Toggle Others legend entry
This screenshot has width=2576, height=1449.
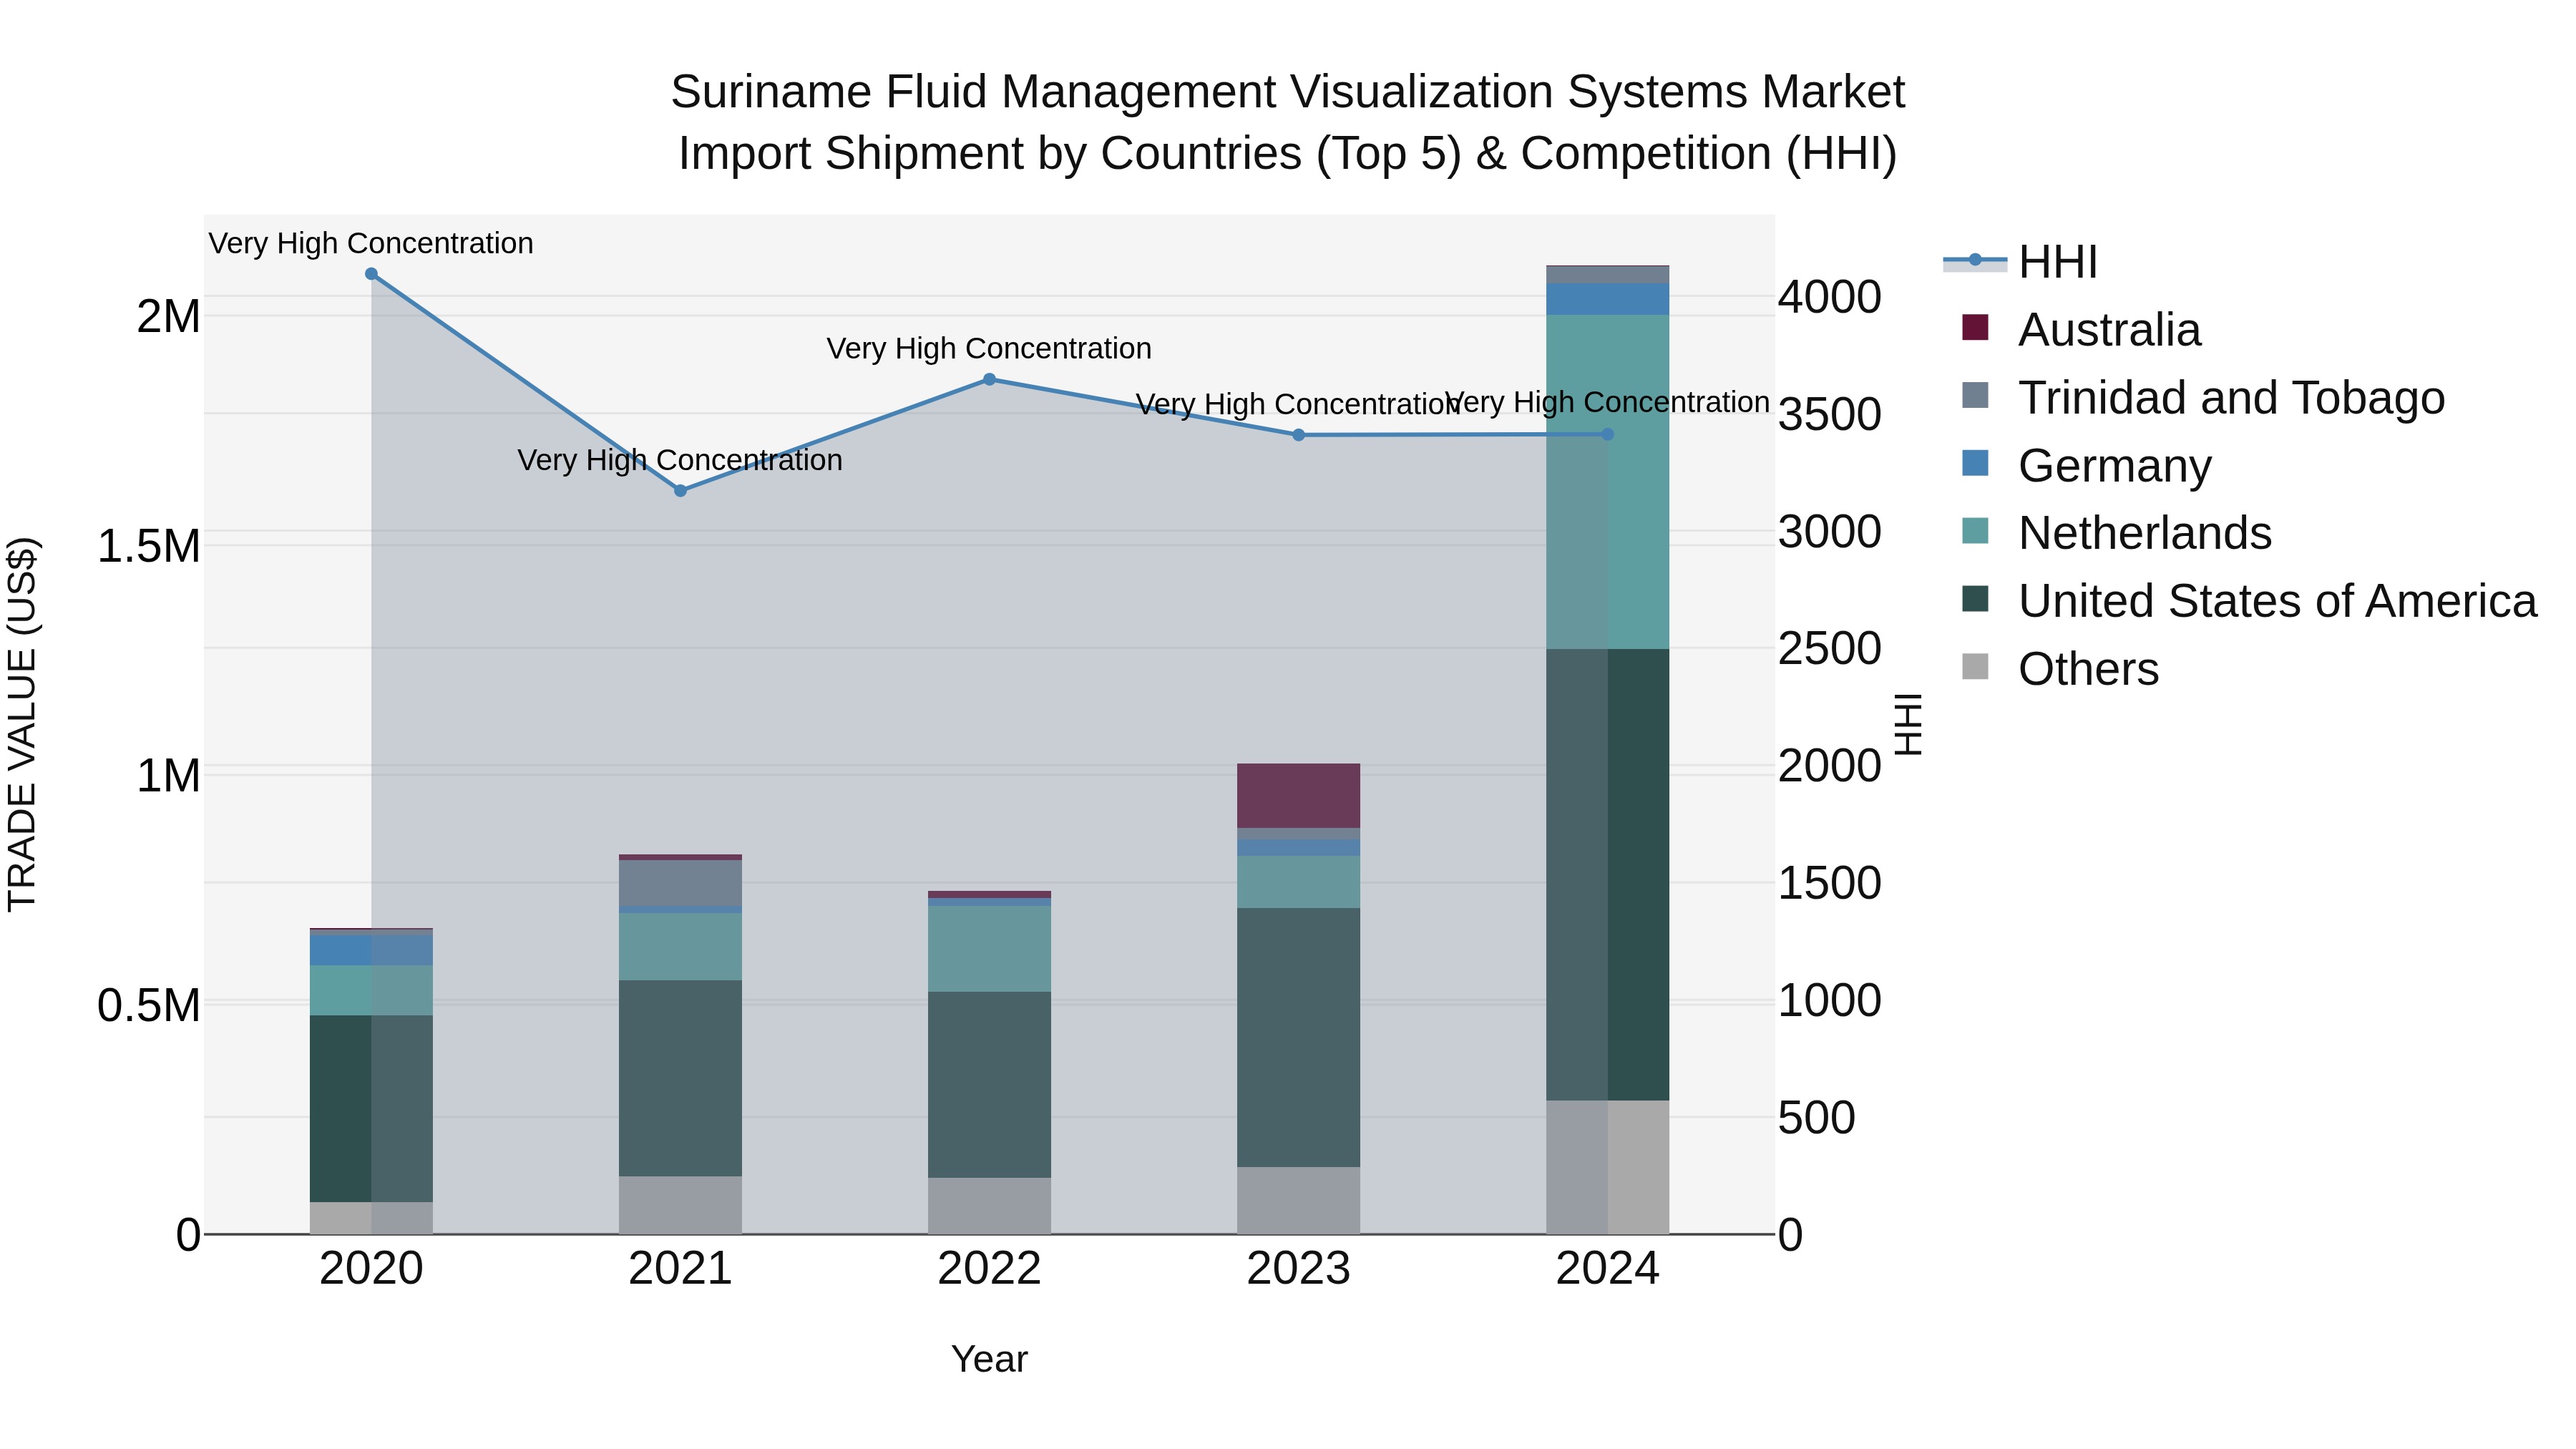(x=2060, y=669)
